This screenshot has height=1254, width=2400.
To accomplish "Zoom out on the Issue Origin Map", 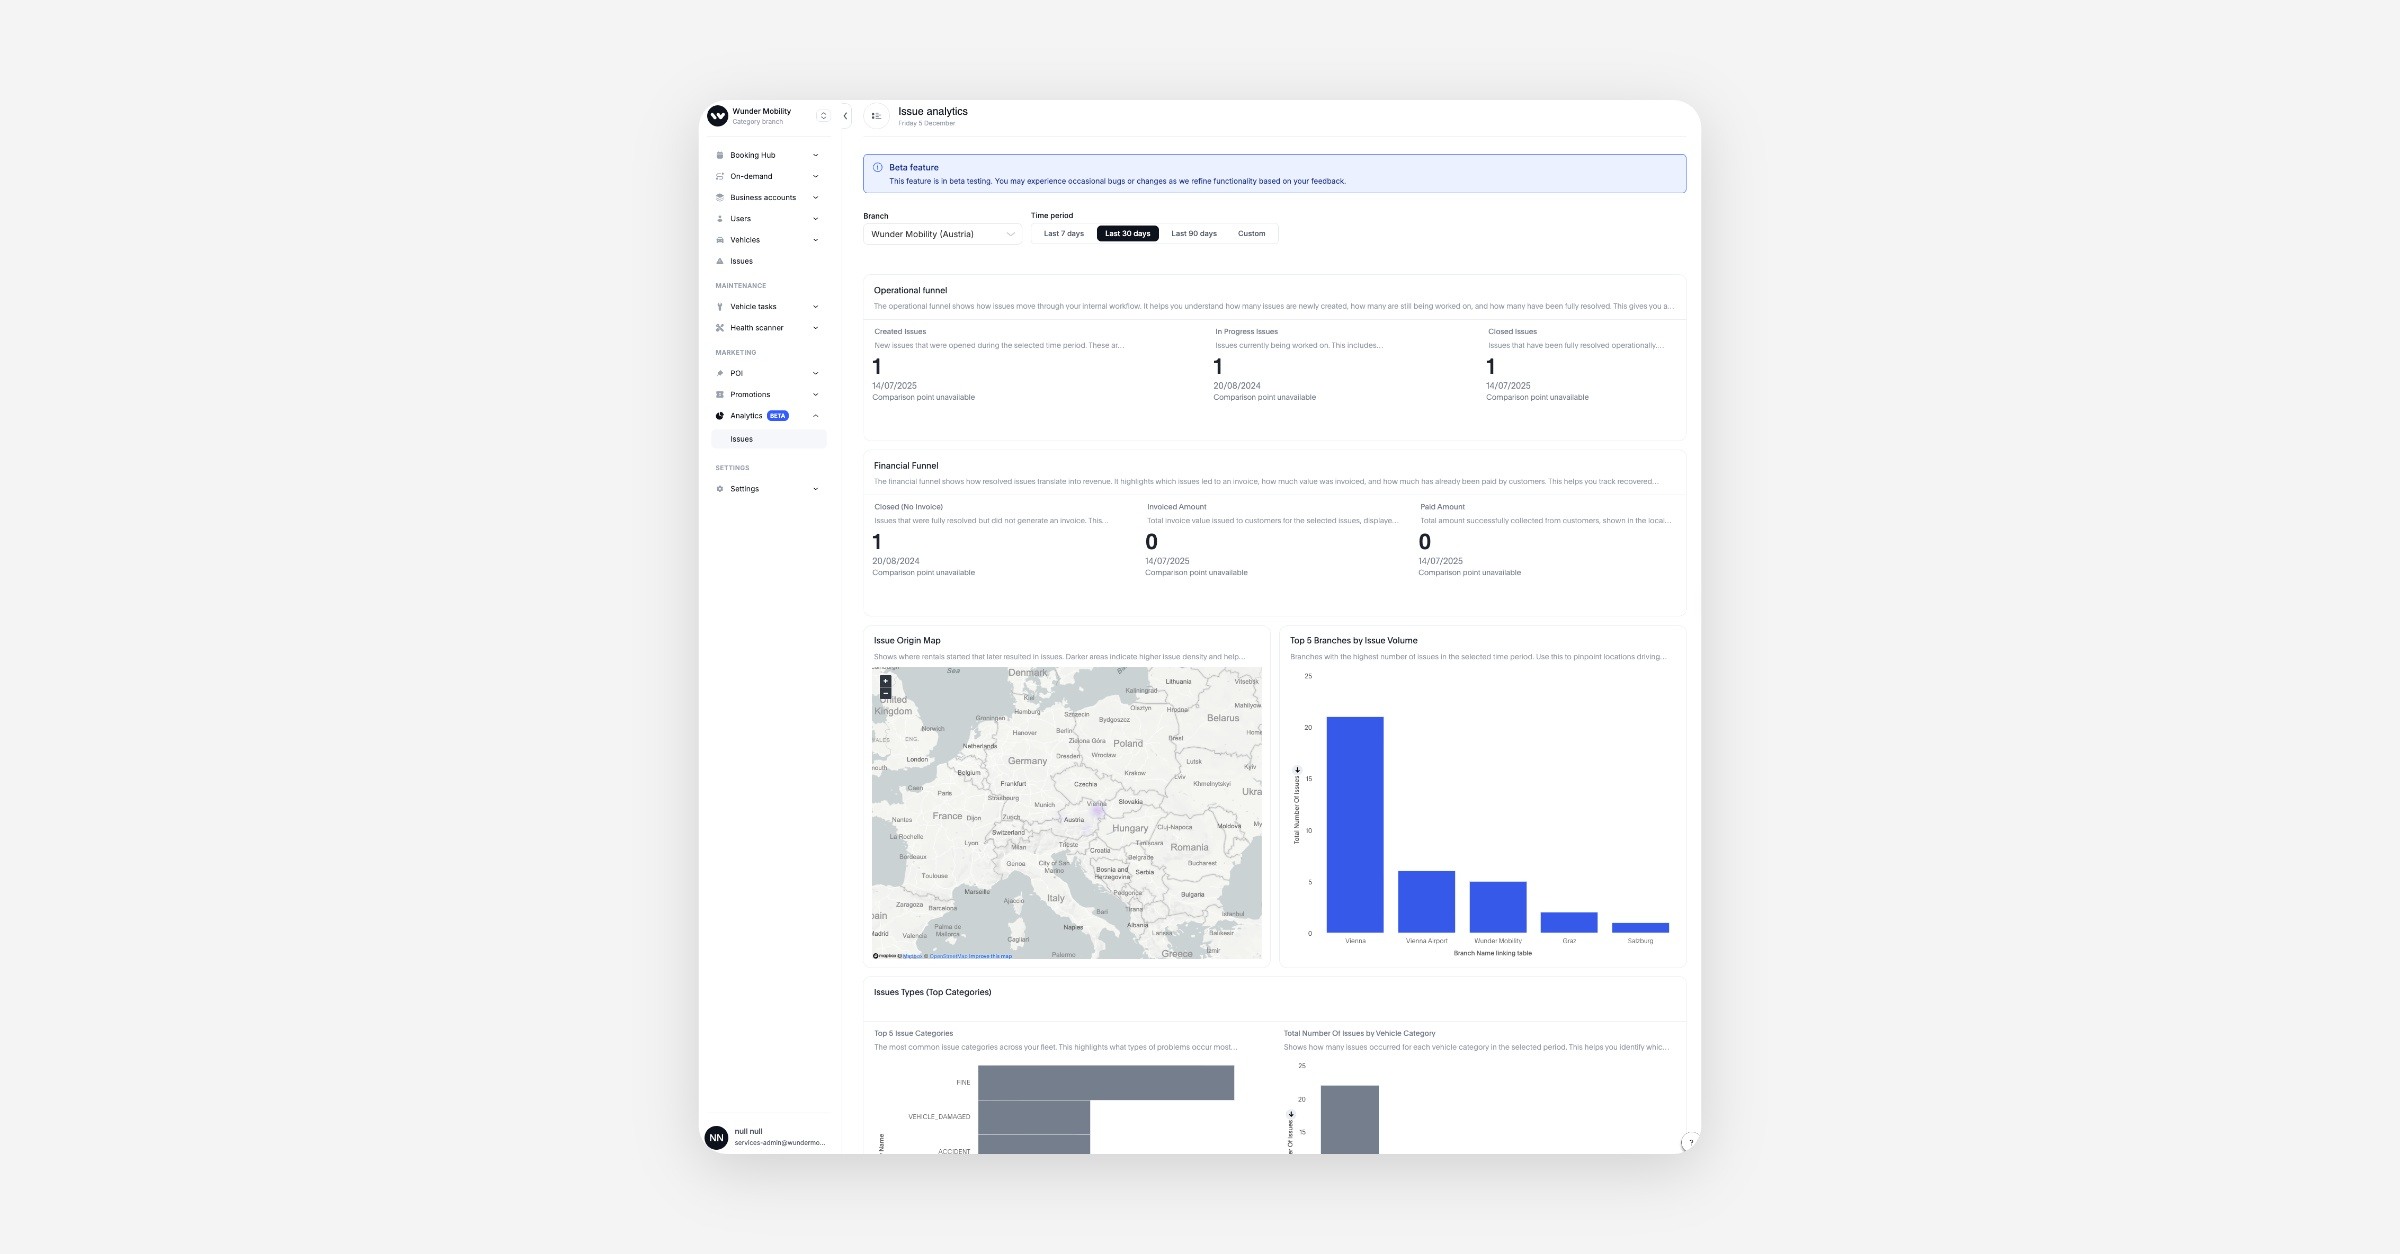I will tap(885, 693).
